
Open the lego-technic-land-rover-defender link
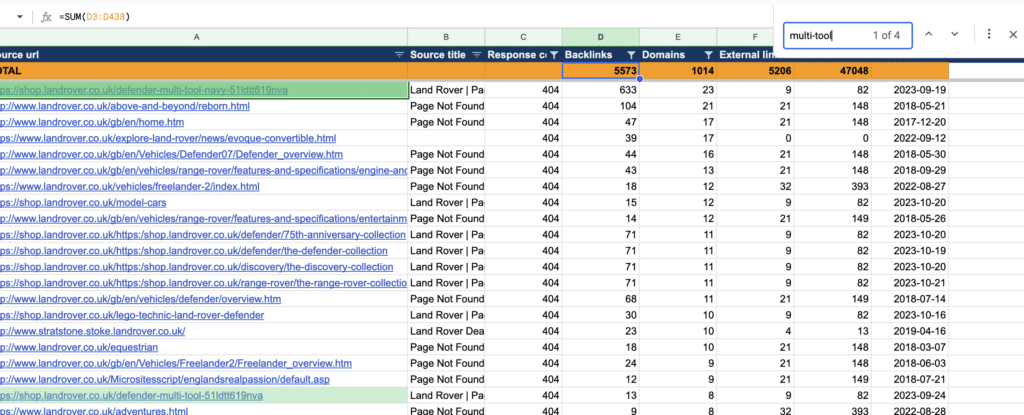point(132,315)
